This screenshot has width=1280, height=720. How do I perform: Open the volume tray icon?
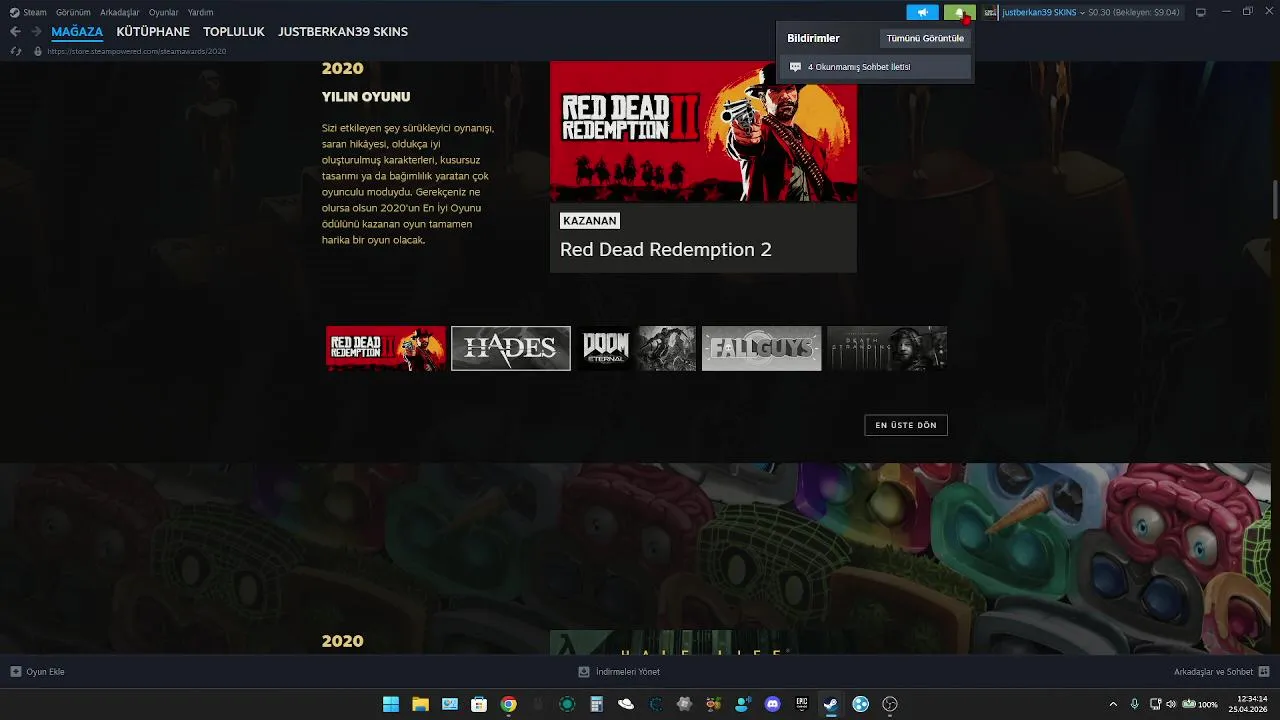click(x=1171, y=704)
